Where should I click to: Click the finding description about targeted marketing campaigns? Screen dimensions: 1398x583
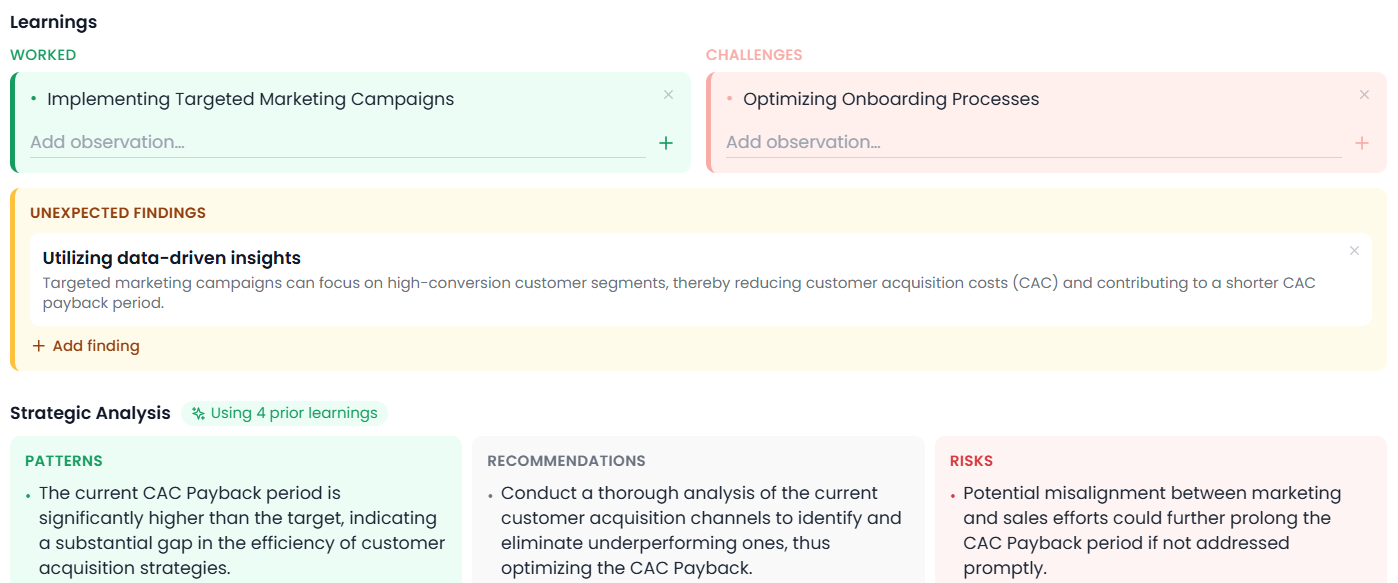679,293
